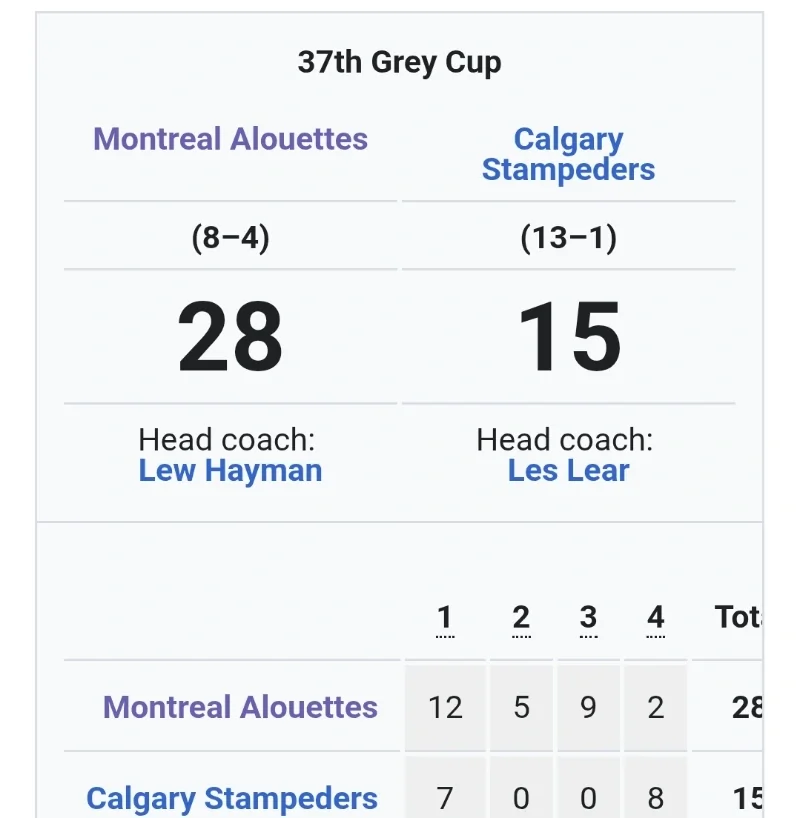Select Calgary's fourth quarter score of 8

pyautogui.click(x=655, y=798)
